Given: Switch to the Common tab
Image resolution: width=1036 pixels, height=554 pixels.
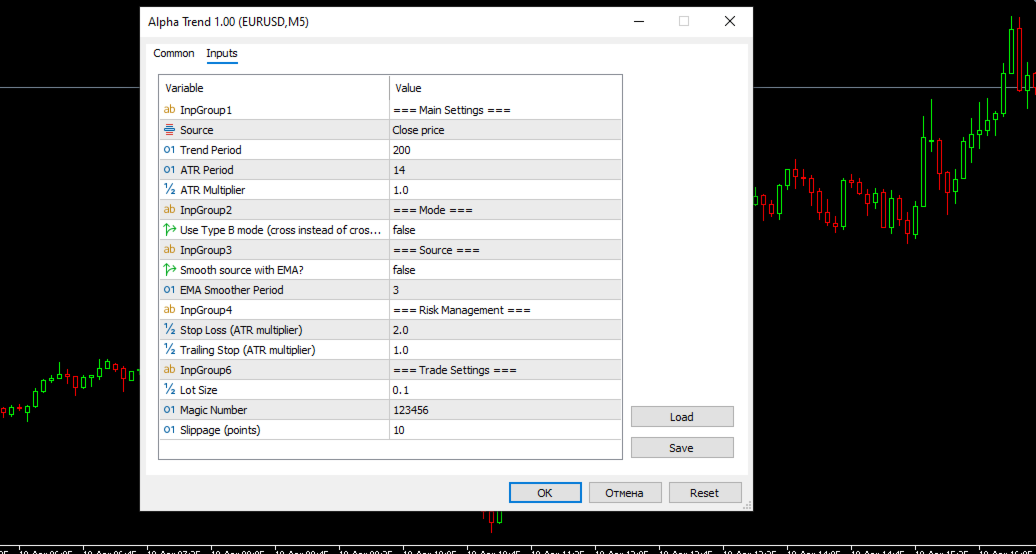Looking at the screenshot, I should [x=174, y=54].
